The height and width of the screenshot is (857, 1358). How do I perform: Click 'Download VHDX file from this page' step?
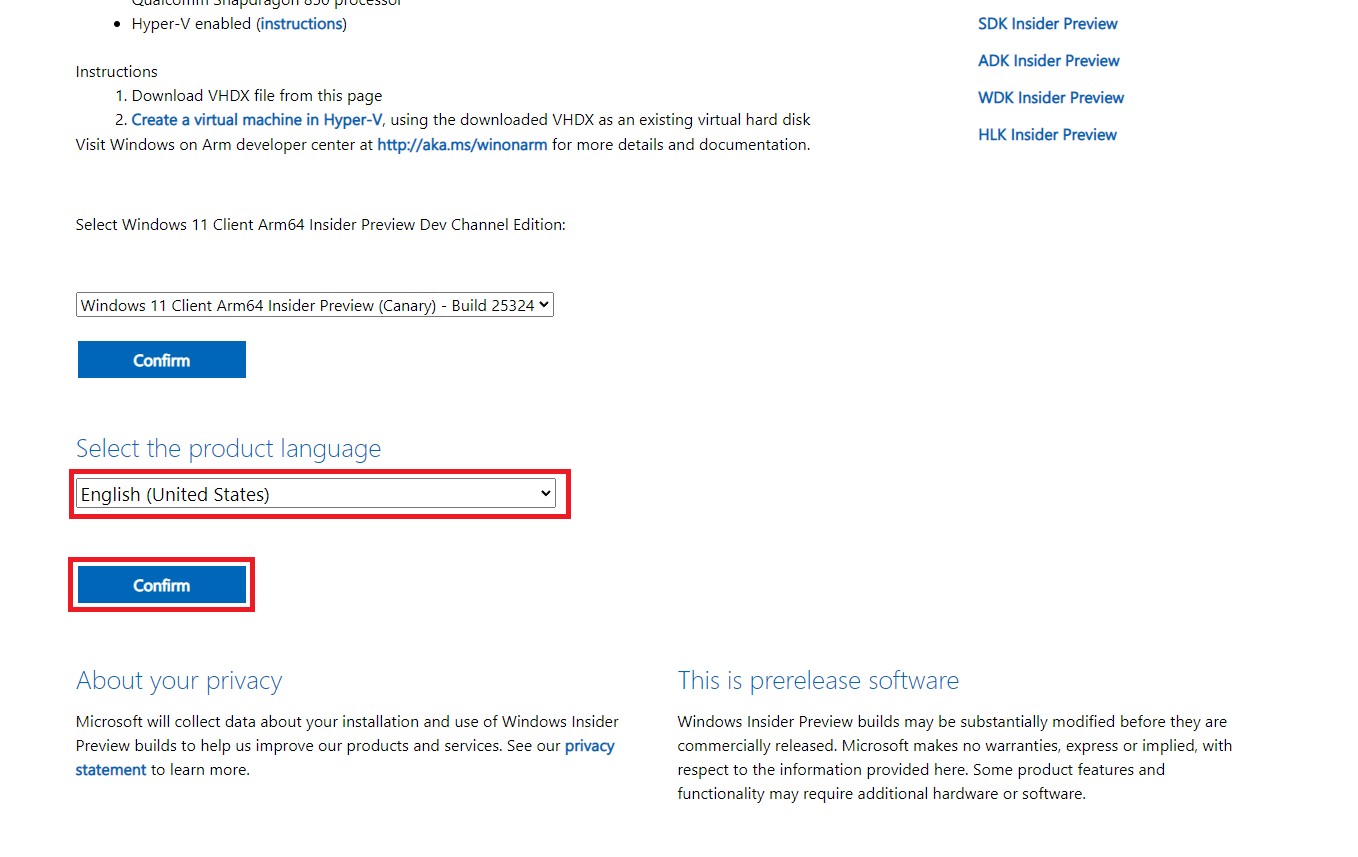click(x=257, y=95)
